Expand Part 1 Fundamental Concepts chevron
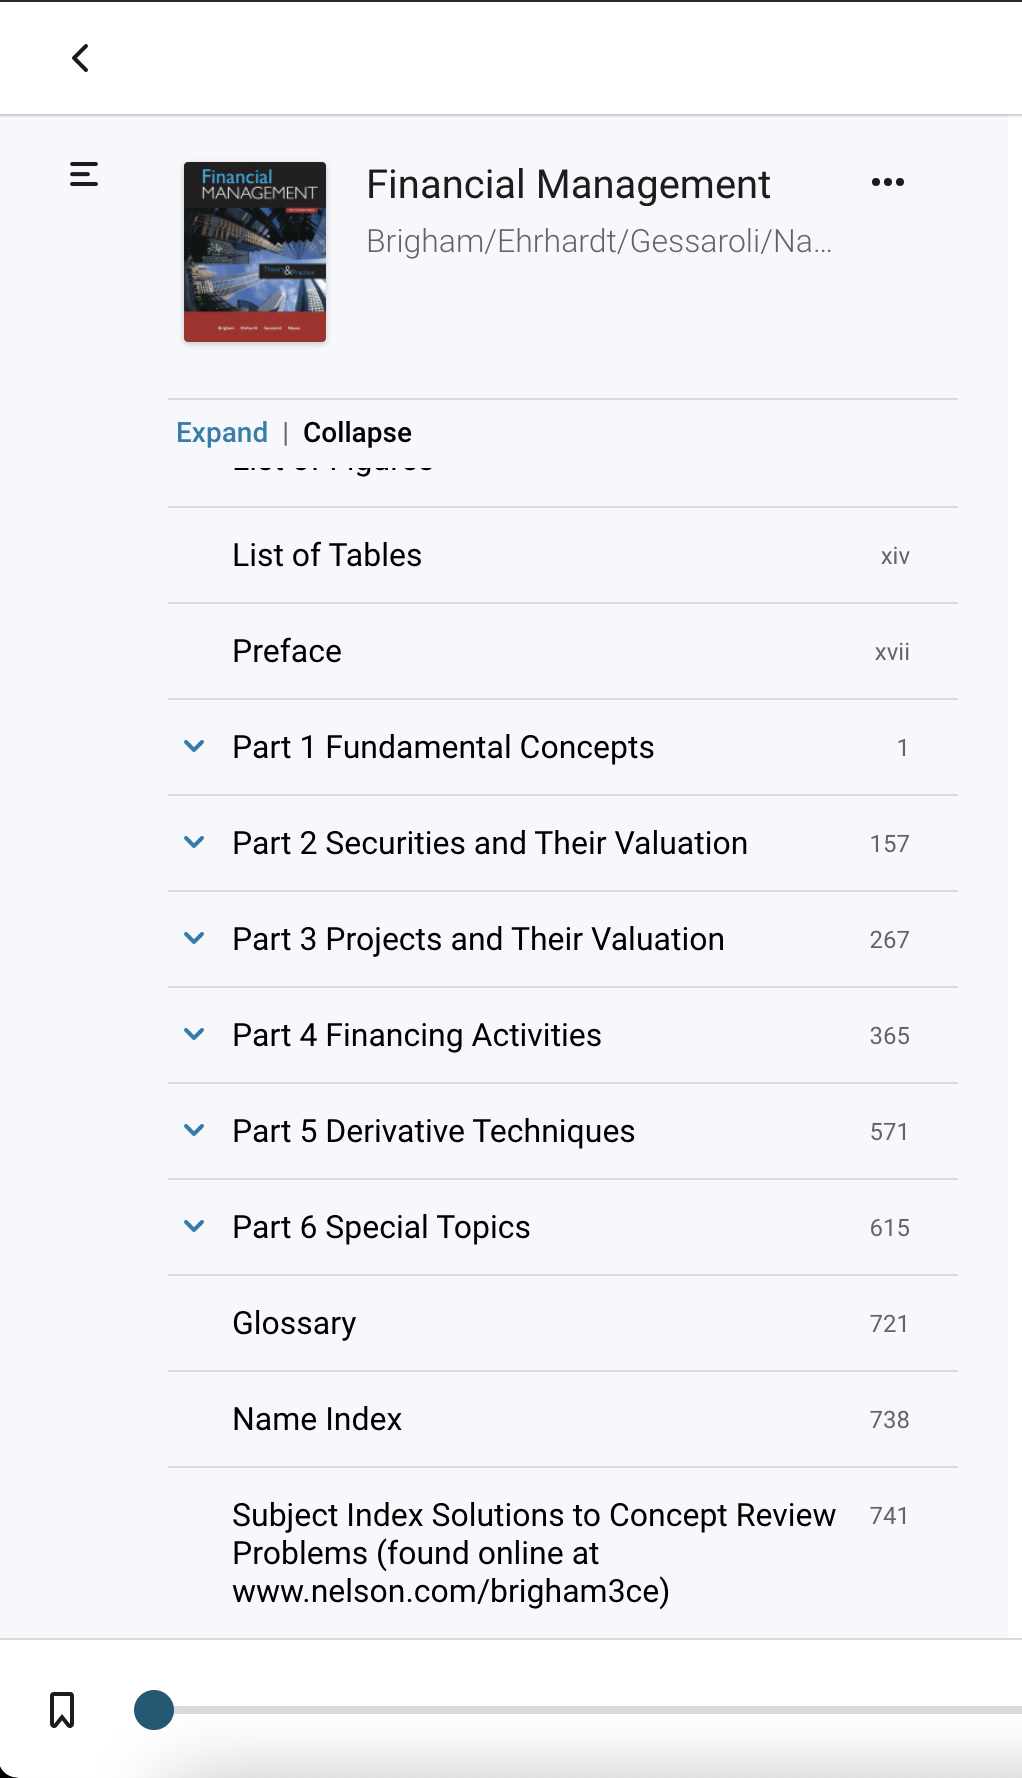Image resolution: width=1022 pixels, height=1778 pixels. [x=195, y=746]
